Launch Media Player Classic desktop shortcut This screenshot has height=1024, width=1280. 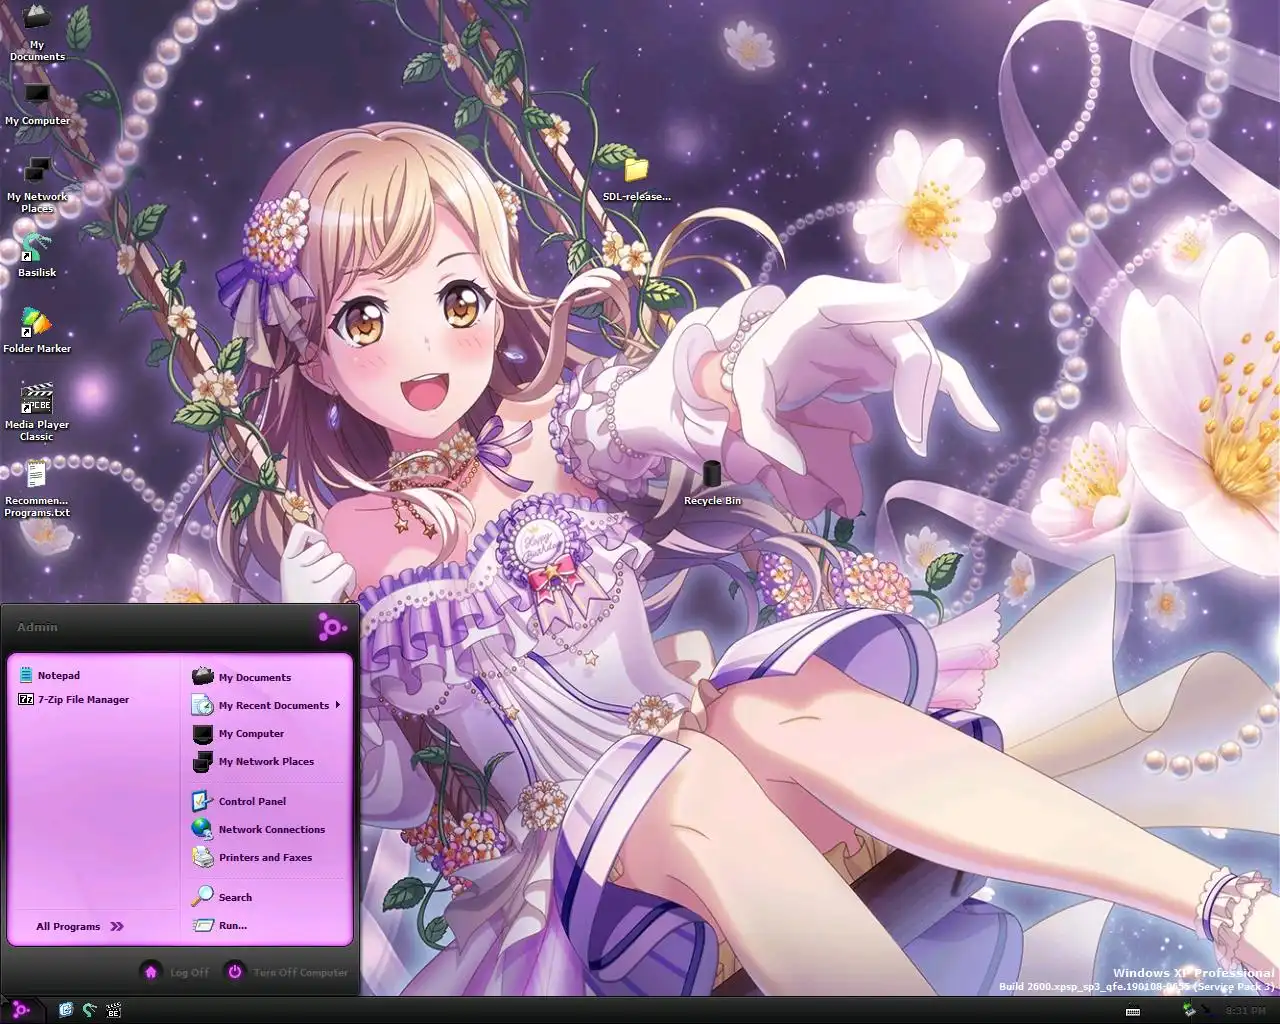click(37, 412)
